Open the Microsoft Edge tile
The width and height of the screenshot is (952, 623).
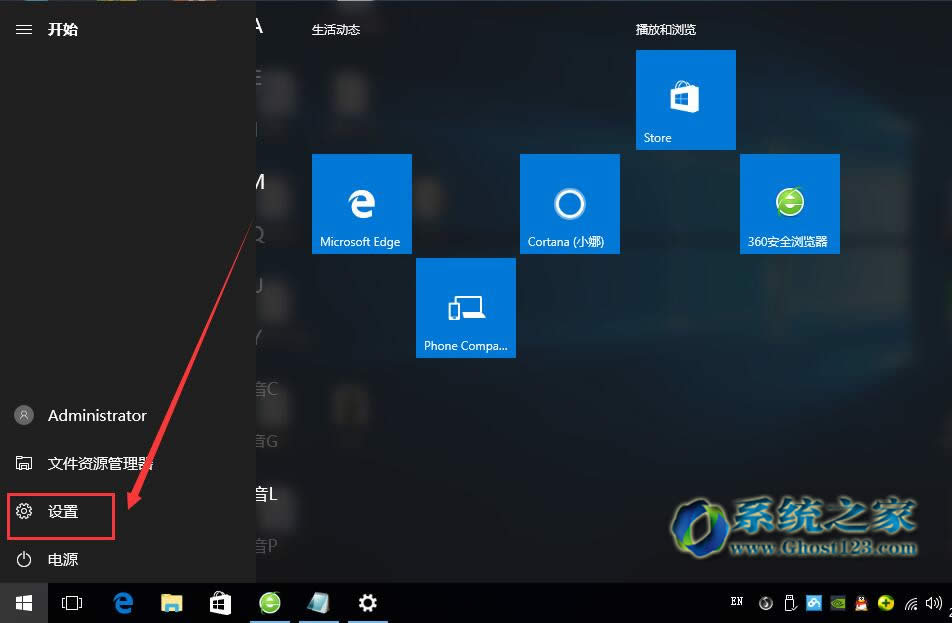click(x=361, y=203)
